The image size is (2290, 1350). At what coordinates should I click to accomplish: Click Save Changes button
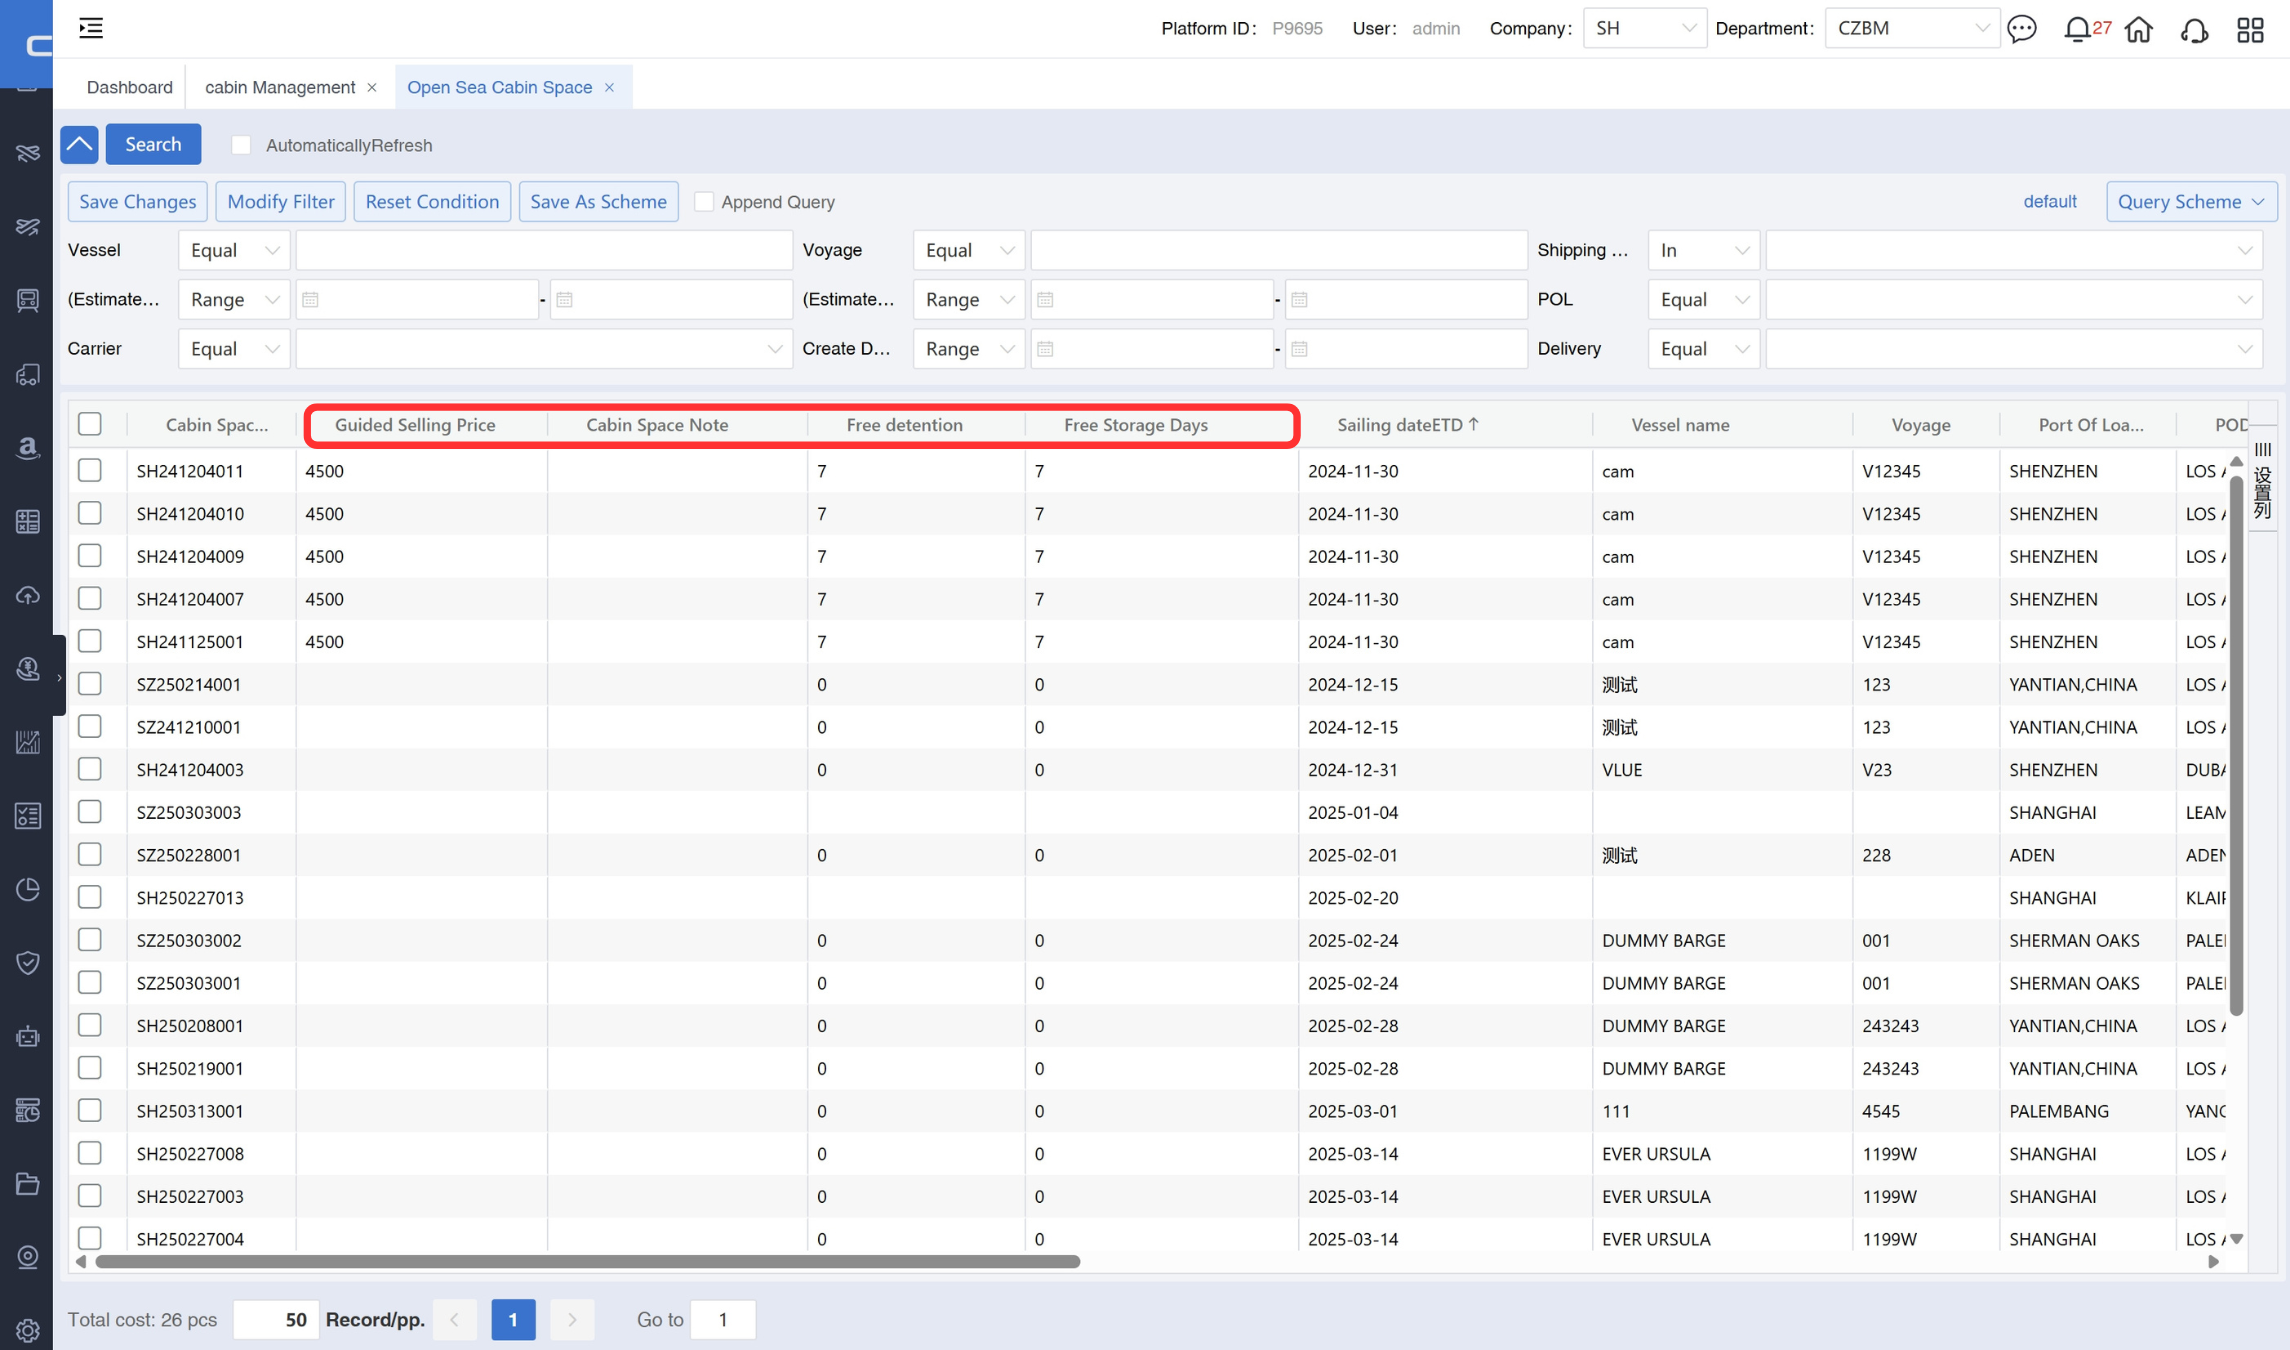(138, 202)
